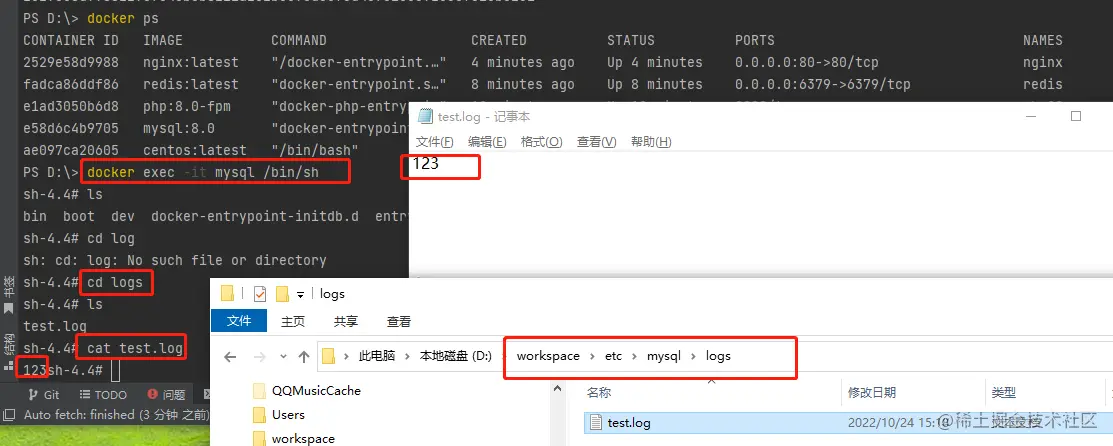Click mysql in the address breadcrumb
1113x446 pixels.
(x=664, y=356)
